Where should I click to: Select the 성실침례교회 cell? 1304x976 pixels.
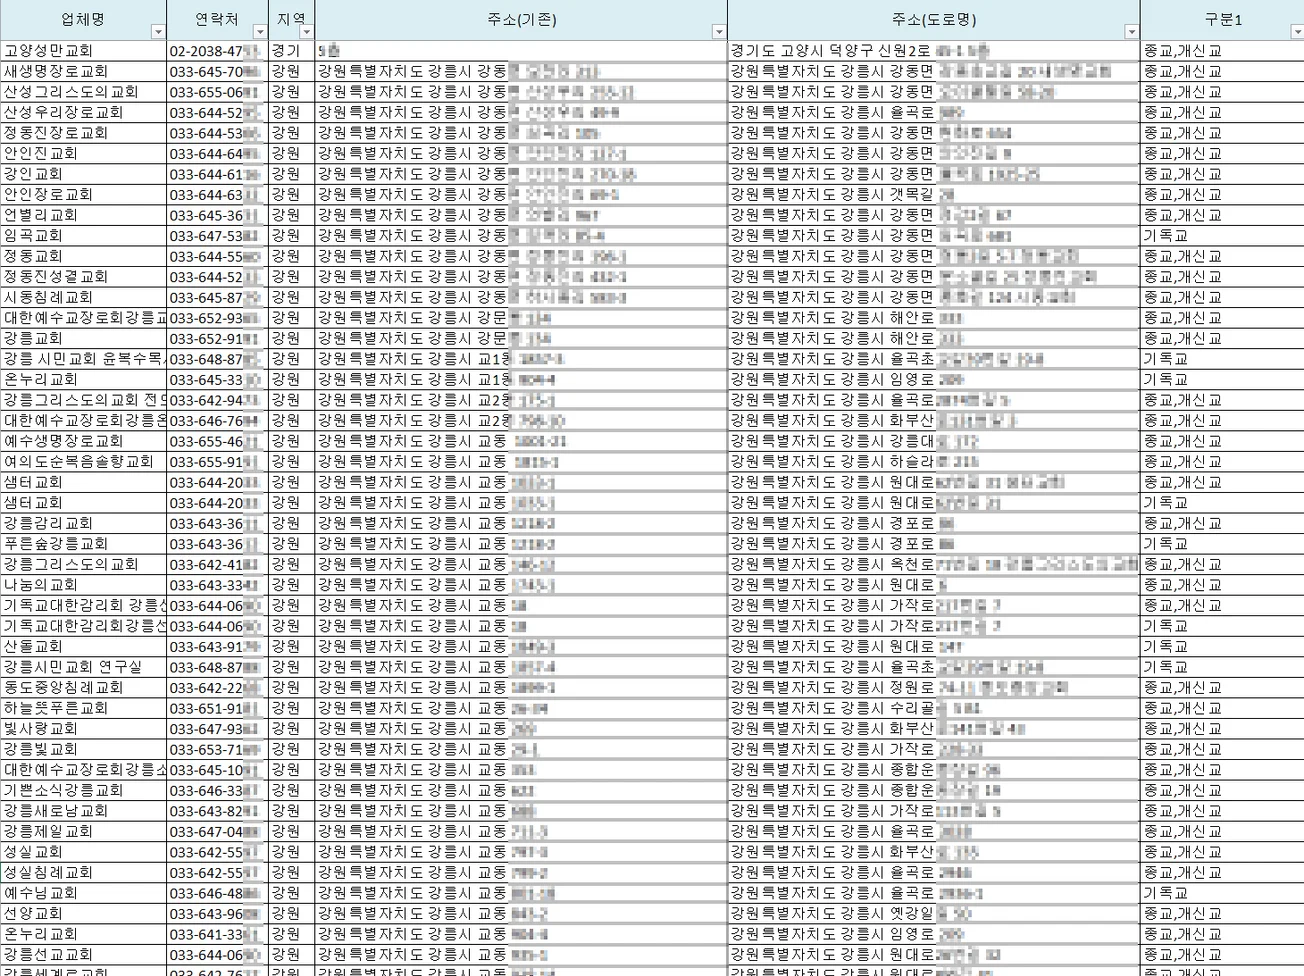[x=83, y=872]
